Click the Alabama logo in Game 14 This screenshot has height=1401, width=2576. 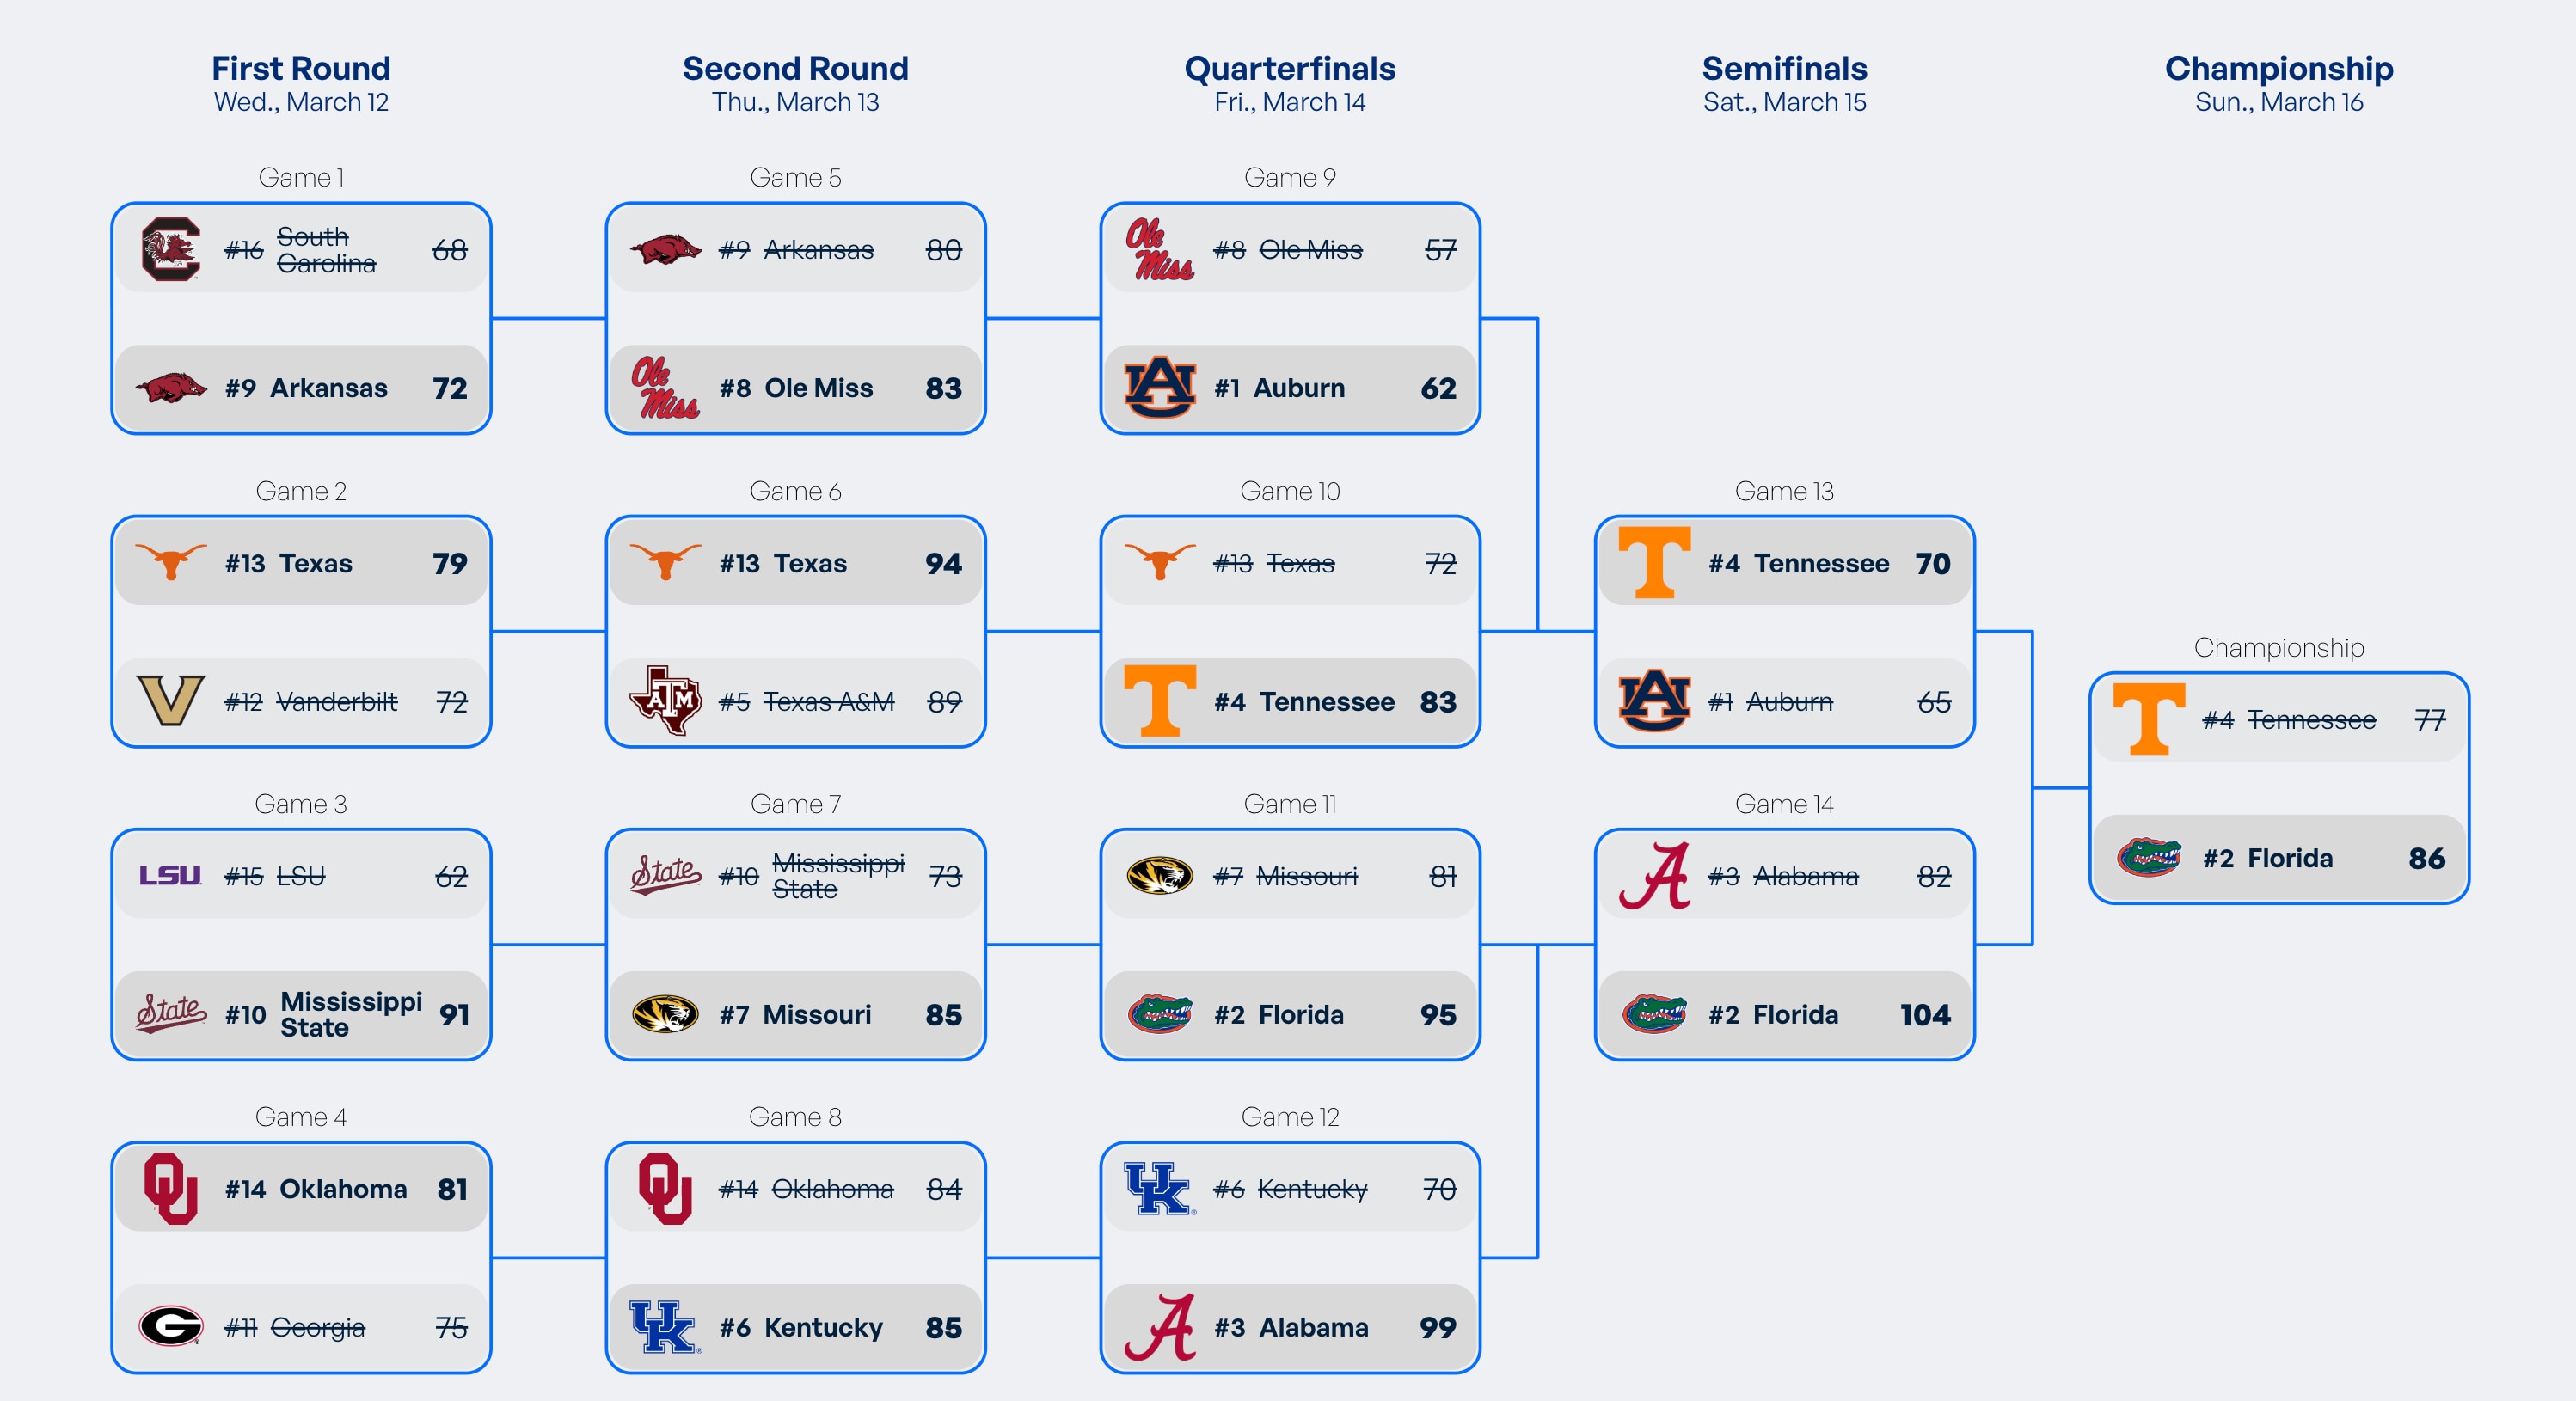(1654, 876)
